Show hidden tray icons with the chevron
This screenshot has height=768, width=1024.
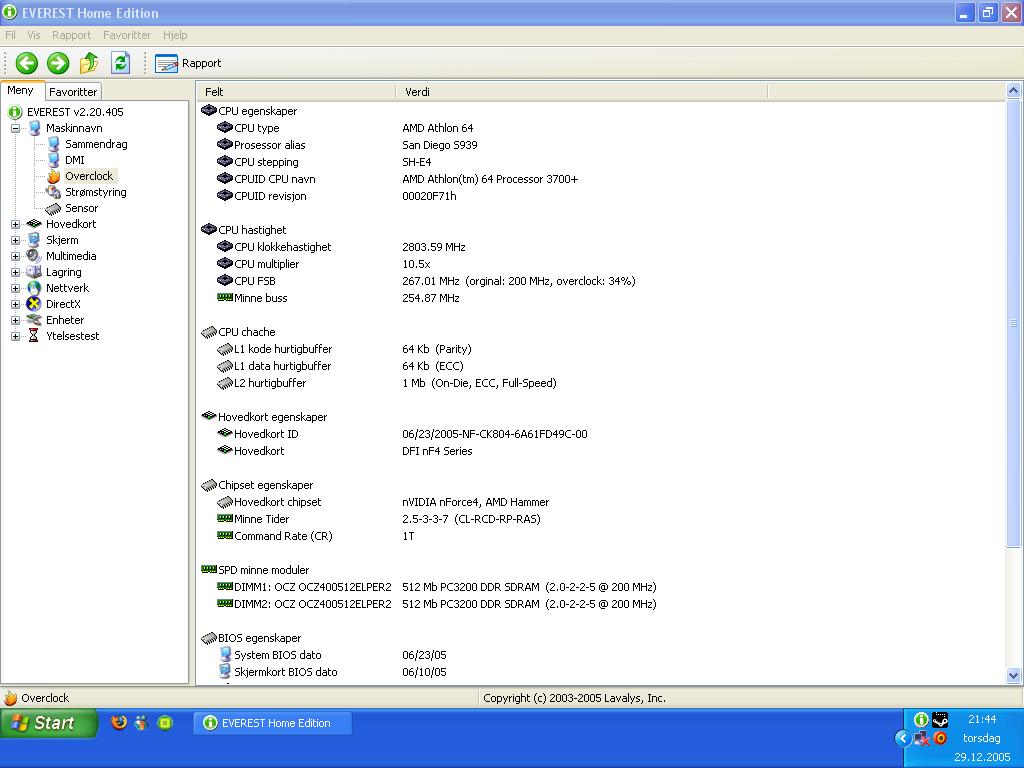903,739
